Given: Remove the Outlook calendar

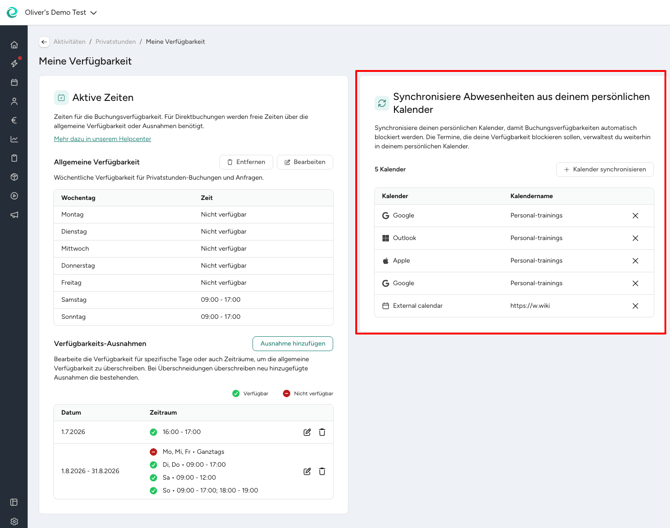Looking at the screenshot, I should coord(635,238).
